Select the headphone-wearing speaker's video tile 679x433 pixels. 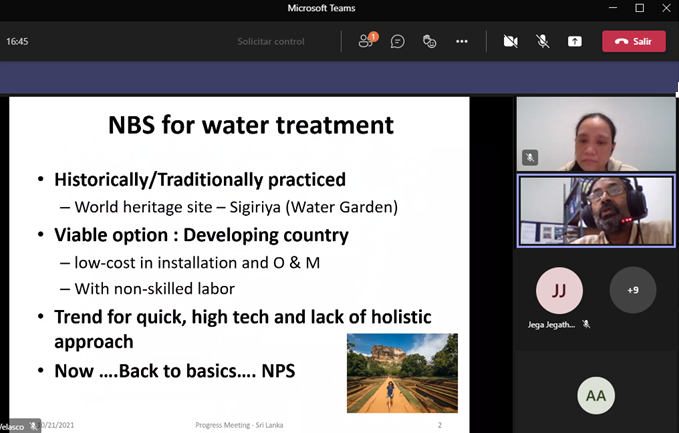596,211
